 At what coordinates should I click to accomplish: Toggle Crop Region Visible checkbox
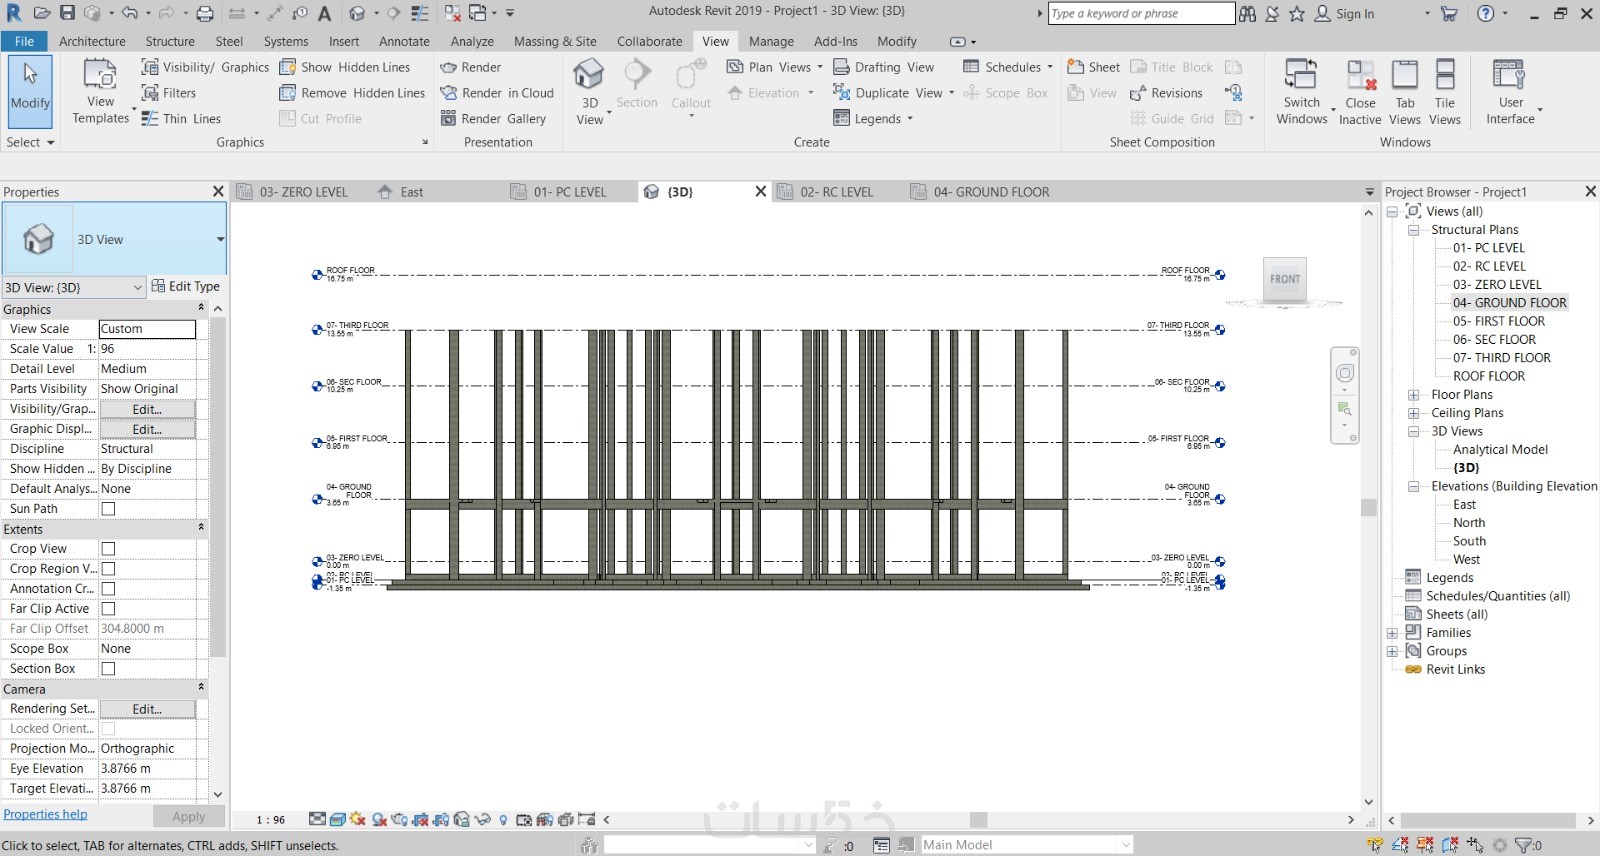[108, 569]
